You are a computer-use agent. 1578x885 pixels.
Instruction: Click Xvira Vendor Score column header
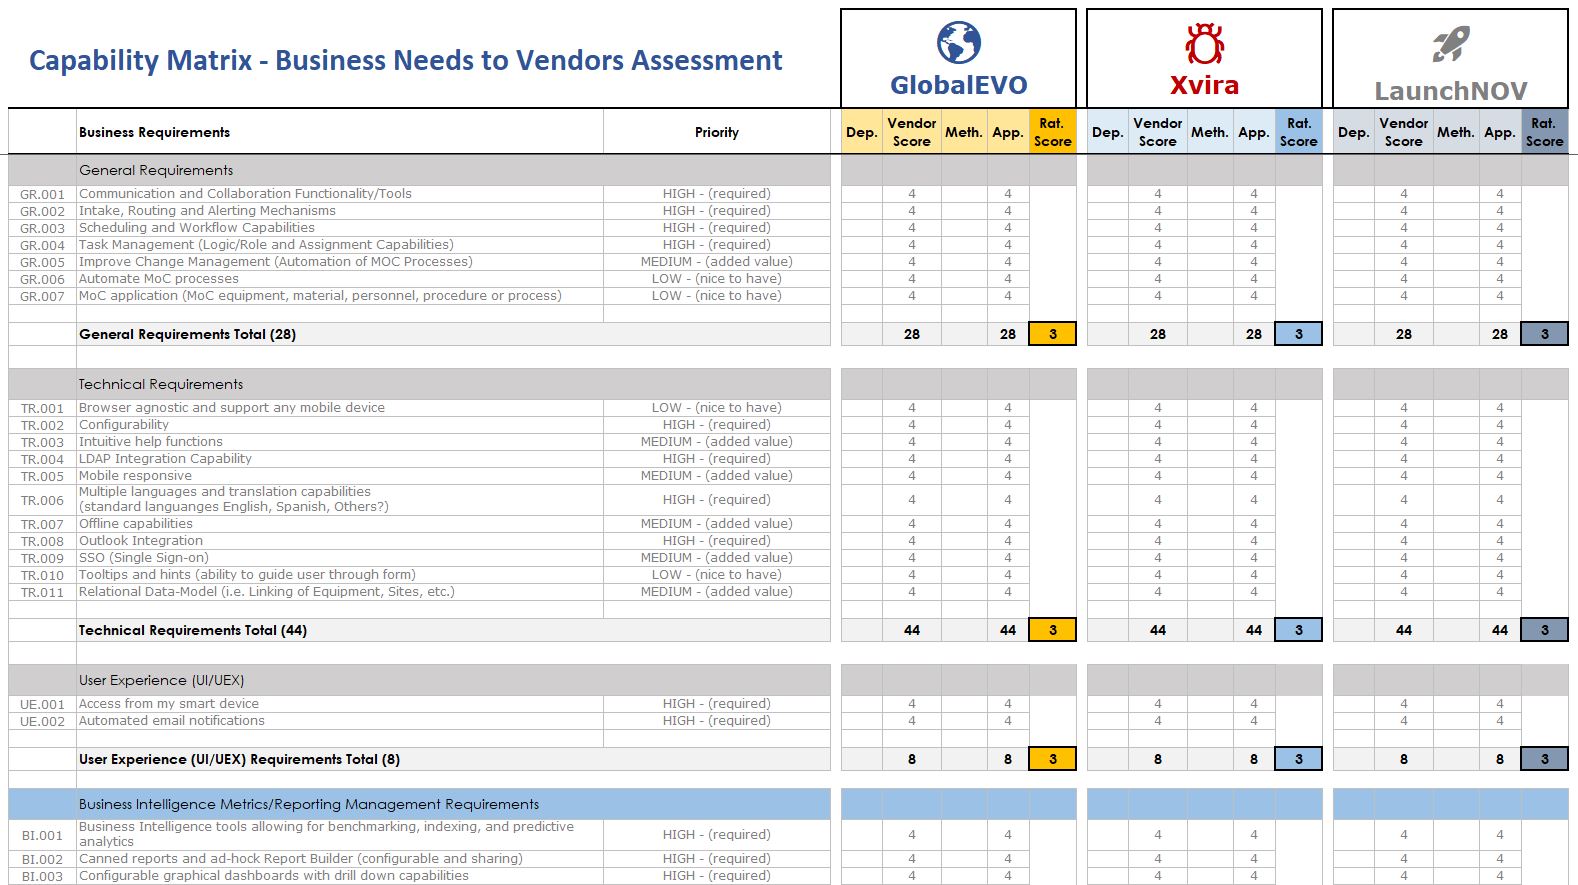[1157, 132]
